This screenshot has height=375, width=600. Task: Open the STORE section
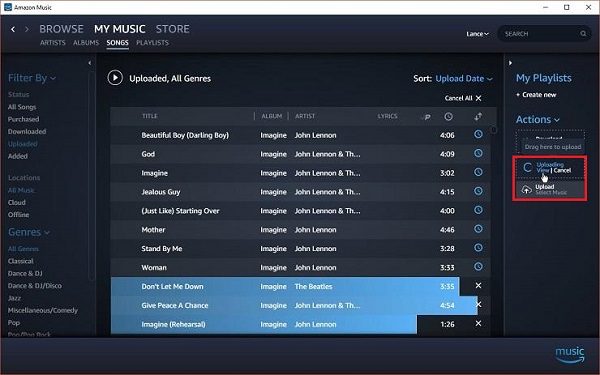tap(173, 29)
